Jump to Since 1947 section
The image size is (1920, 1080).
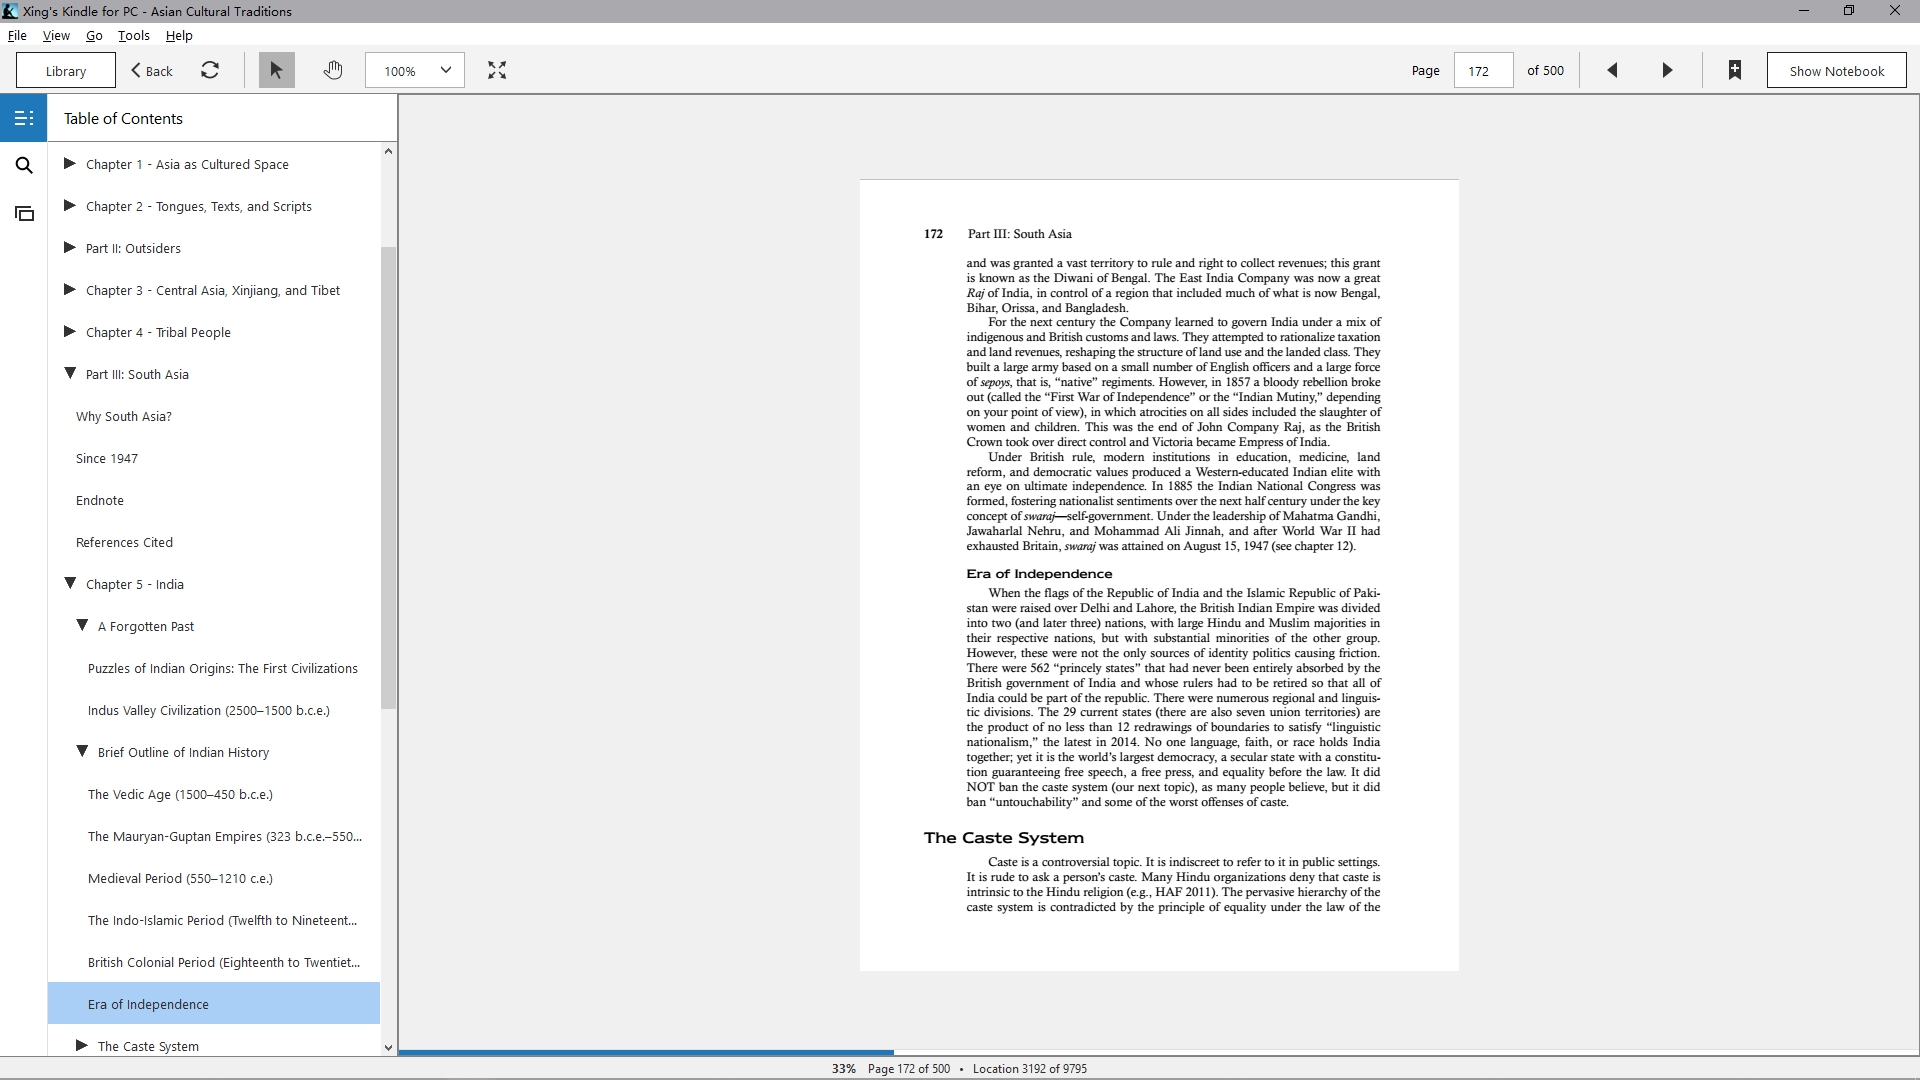[107, 458]
